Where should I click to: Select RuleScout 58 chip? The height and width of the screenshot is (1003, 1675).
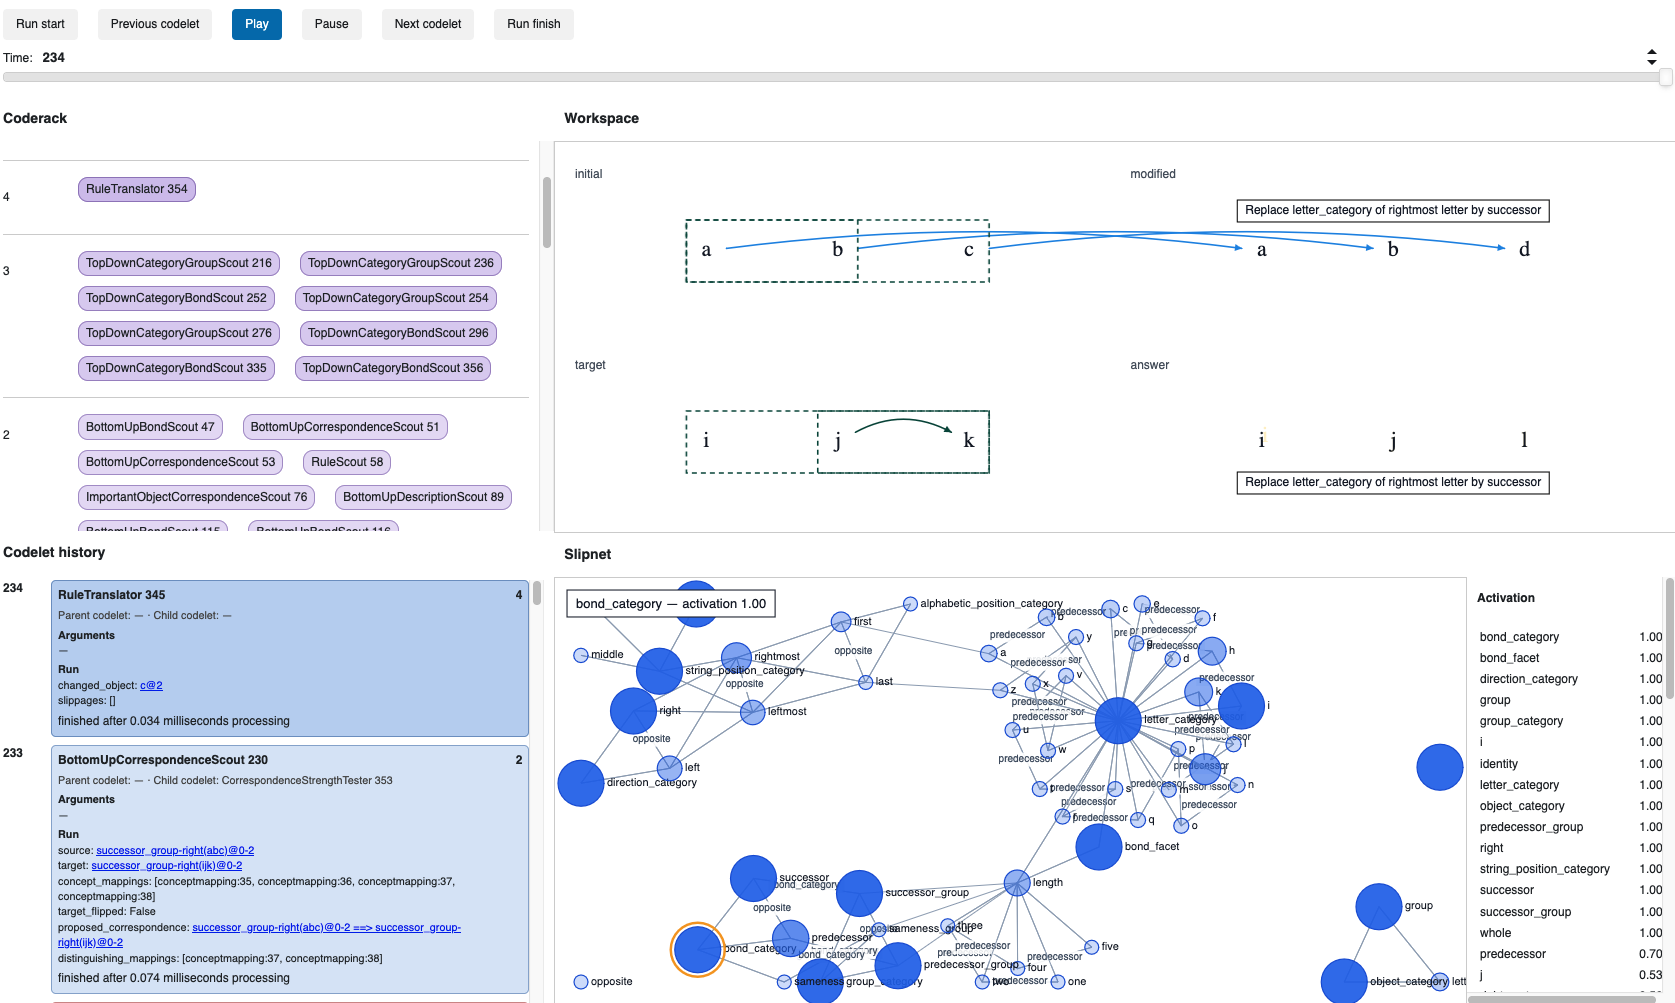[x=347, y=462]
